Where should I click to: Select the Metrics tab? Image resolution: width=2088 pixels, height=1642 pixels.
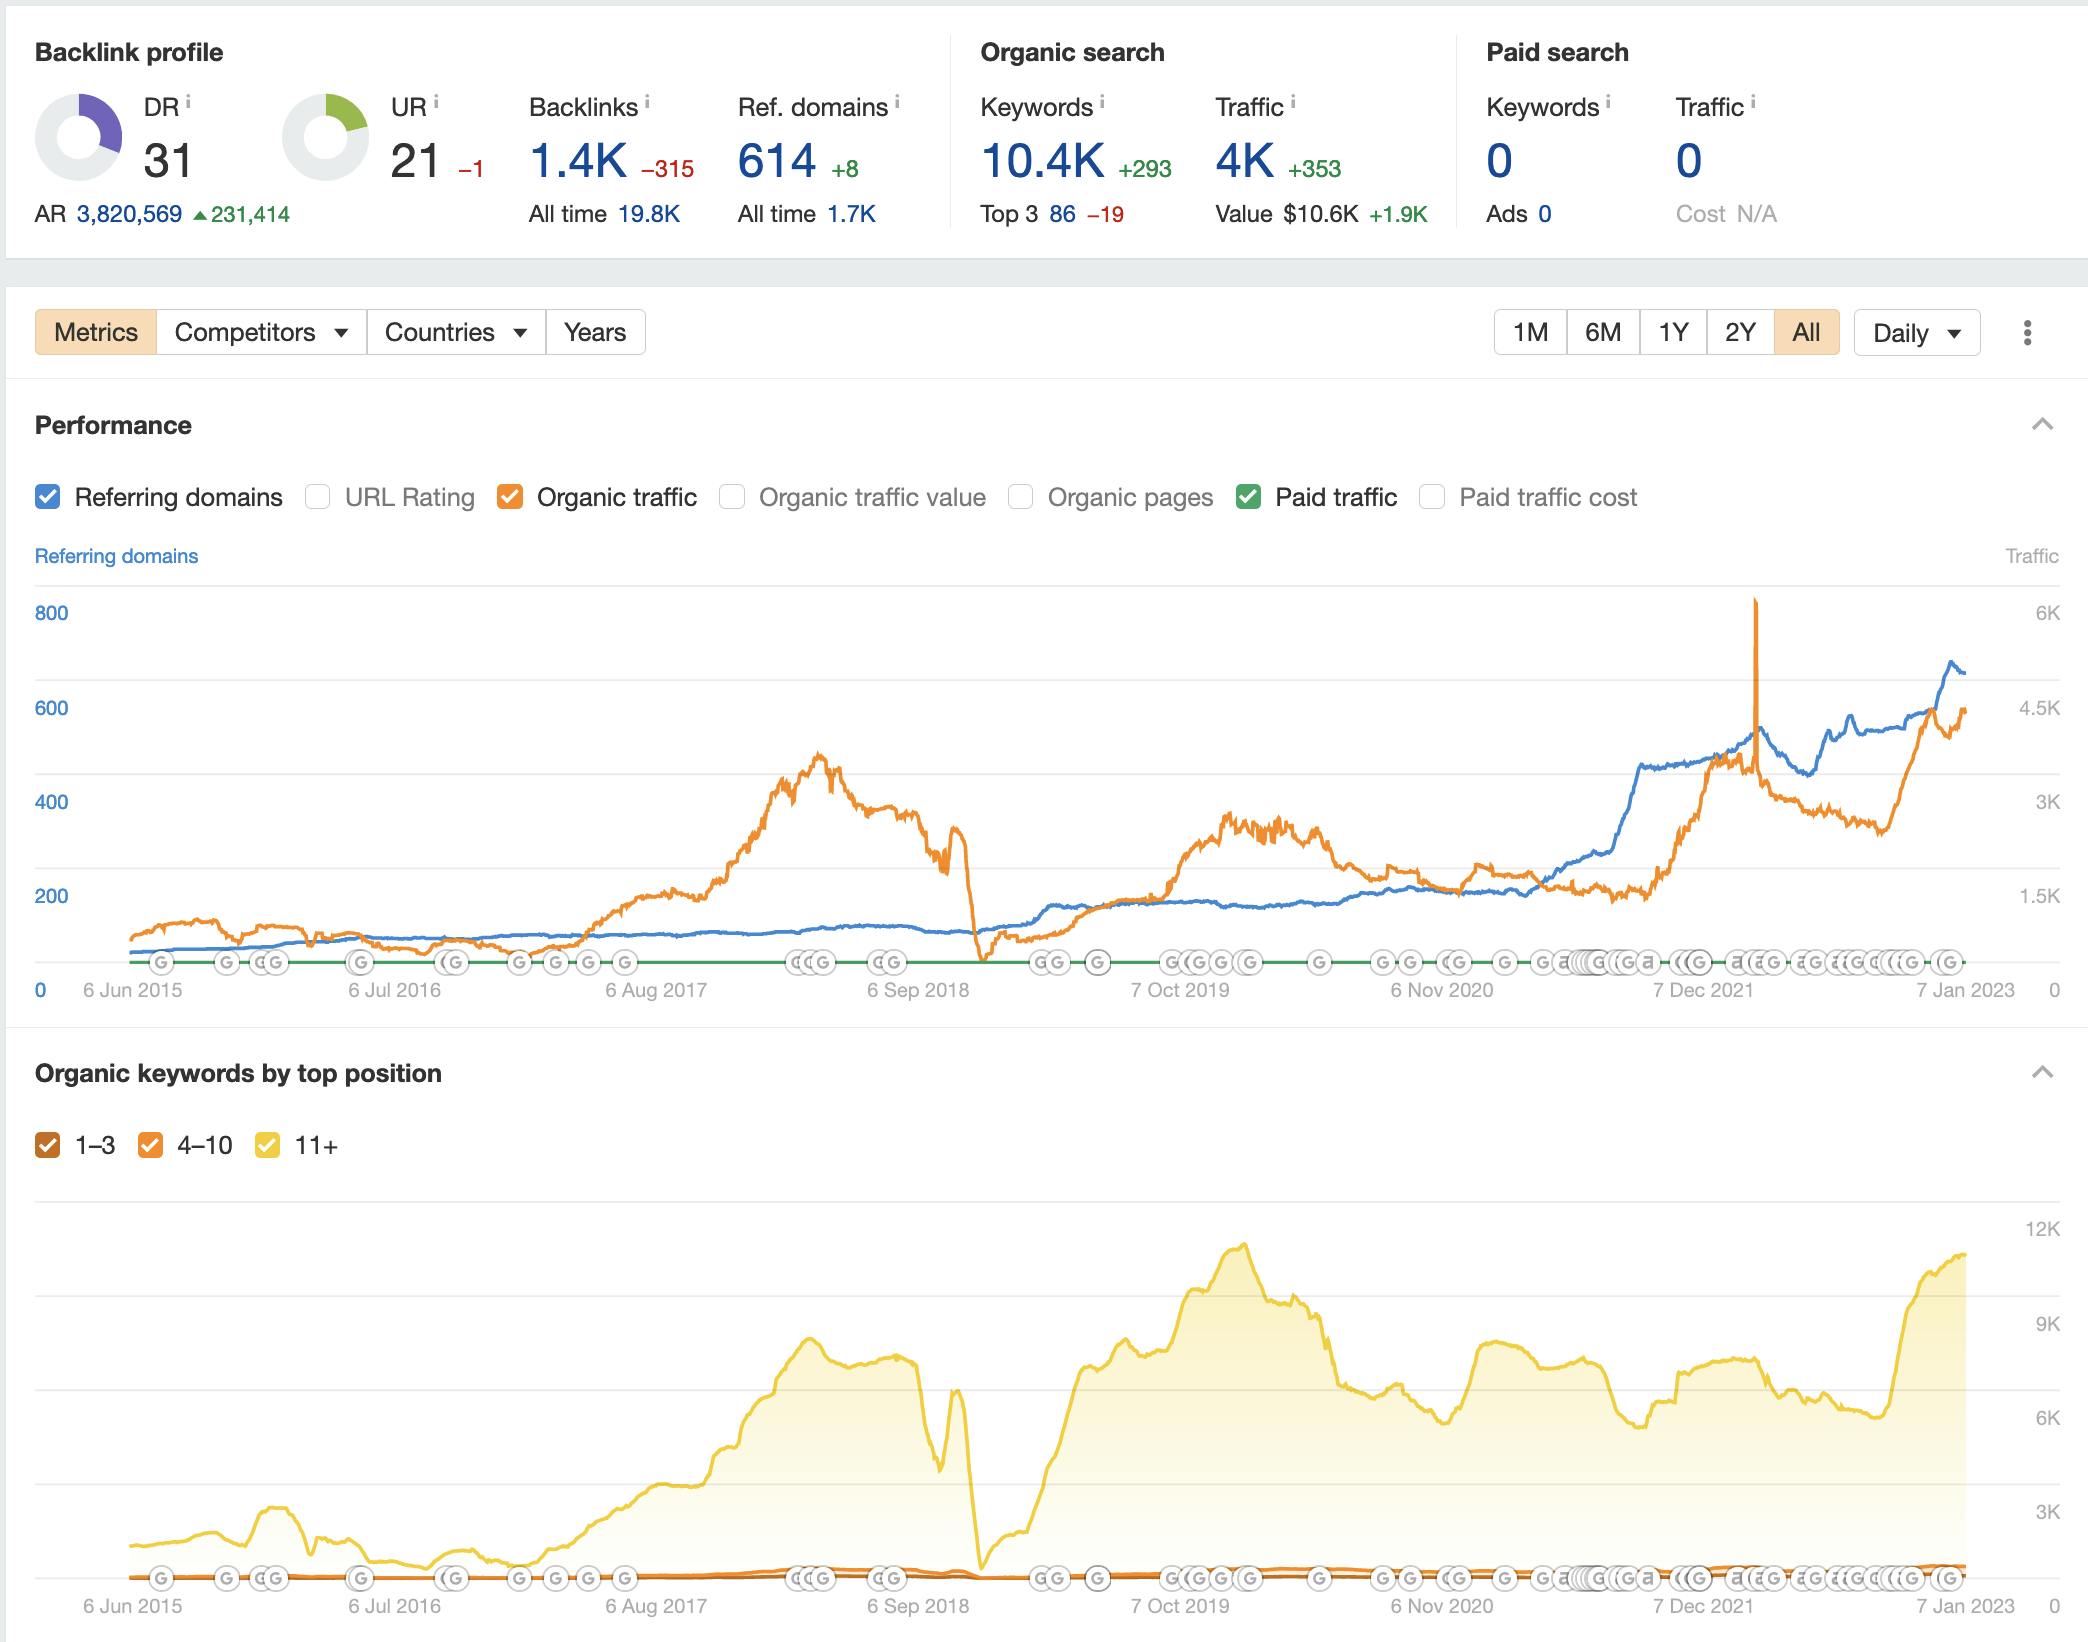pos(96,332)
